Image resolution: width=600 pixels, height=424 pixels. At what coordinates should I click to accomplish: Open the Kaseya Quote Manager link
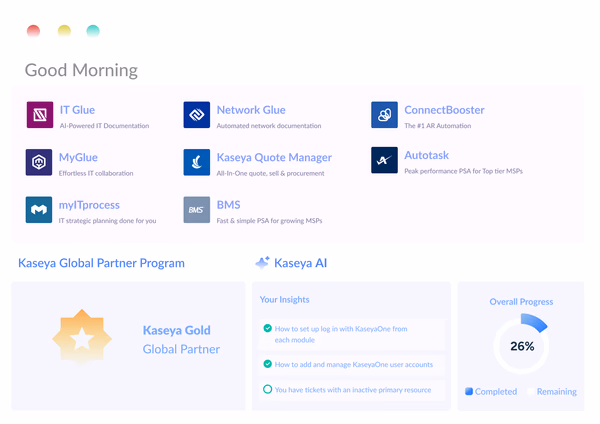(x=274, y=157)
